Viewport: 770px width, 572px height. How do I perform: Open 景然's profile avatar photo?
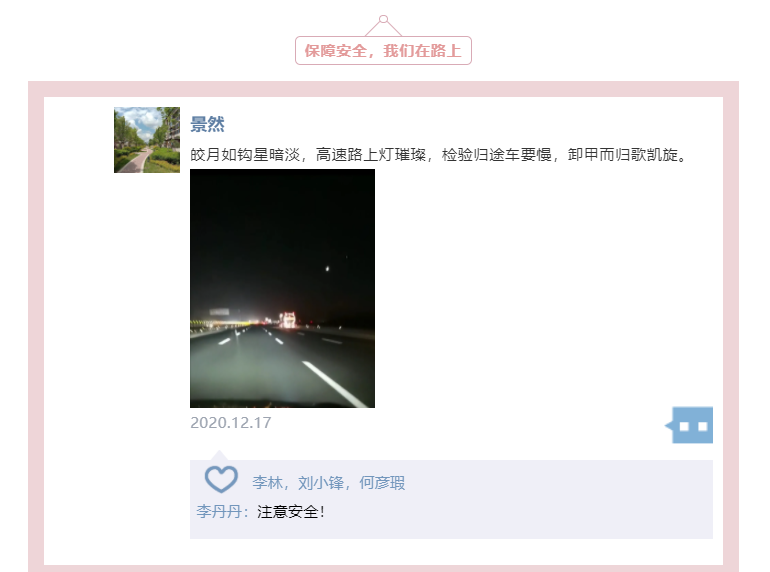point(147,140)
